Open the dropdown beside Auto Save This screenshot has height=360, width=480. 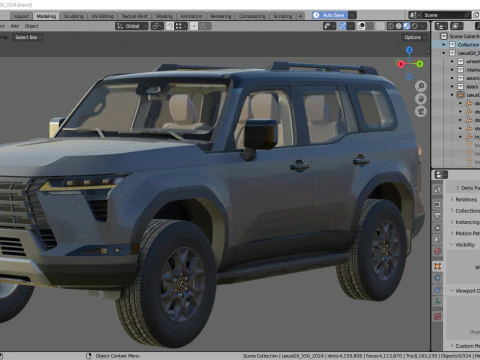[352, 15]
